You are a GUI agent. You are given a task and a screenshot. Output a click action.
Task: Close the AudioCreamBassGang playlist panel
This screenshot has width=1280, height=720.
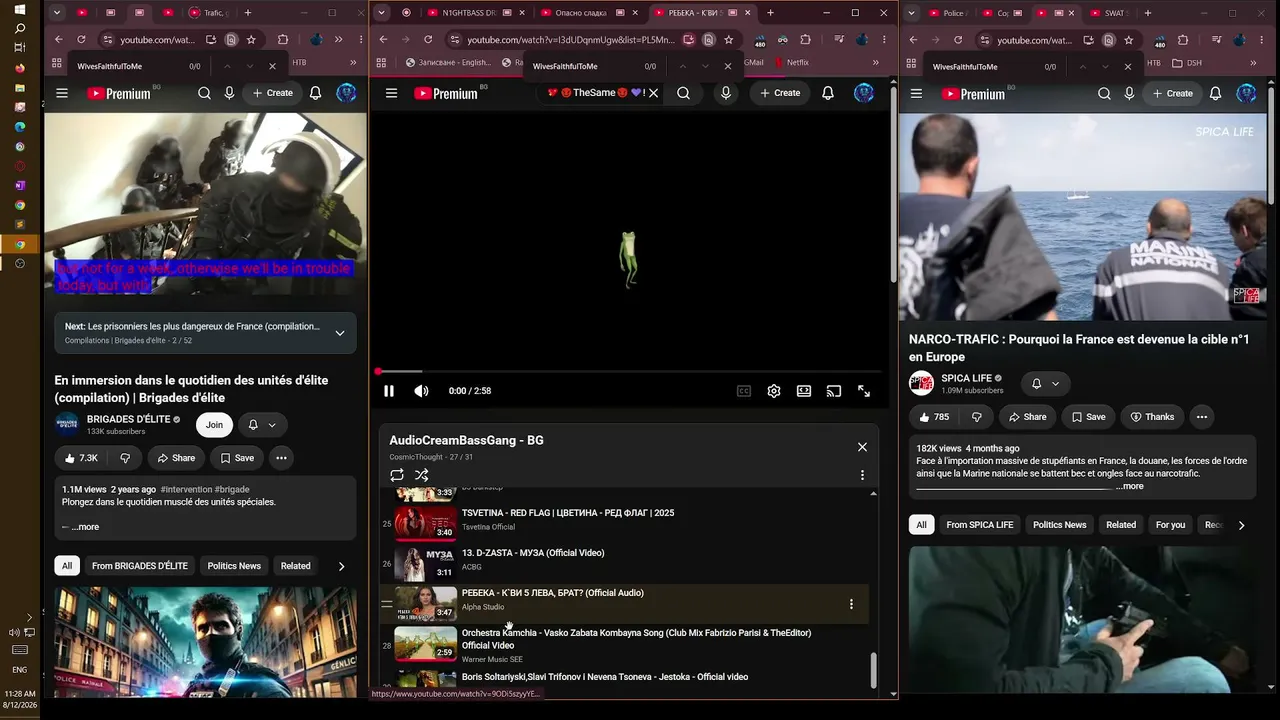pos(862,447)
